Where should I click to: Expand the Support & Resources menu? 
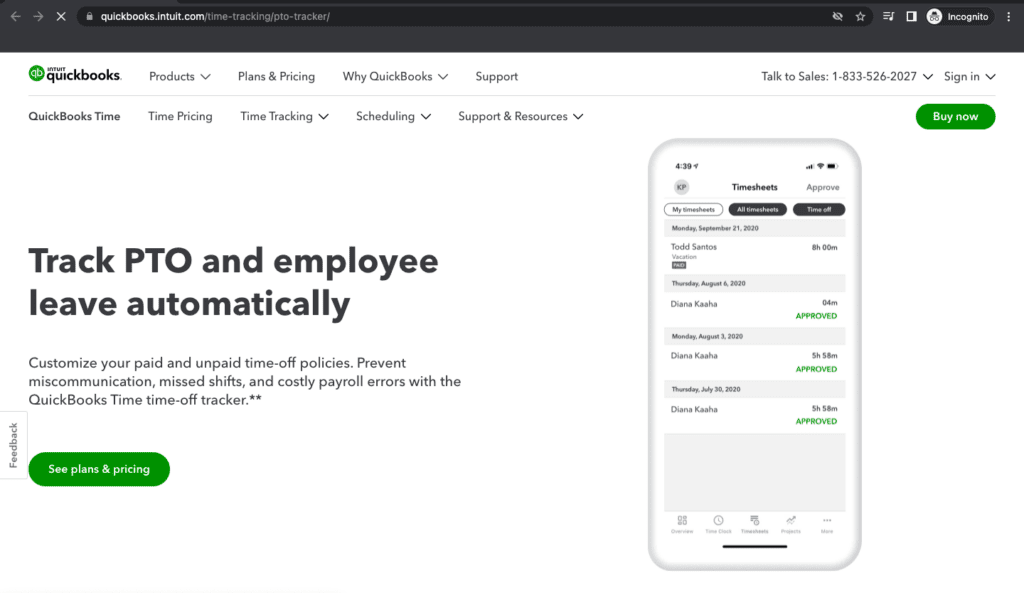pyautogui.click(x=520, y=116)
